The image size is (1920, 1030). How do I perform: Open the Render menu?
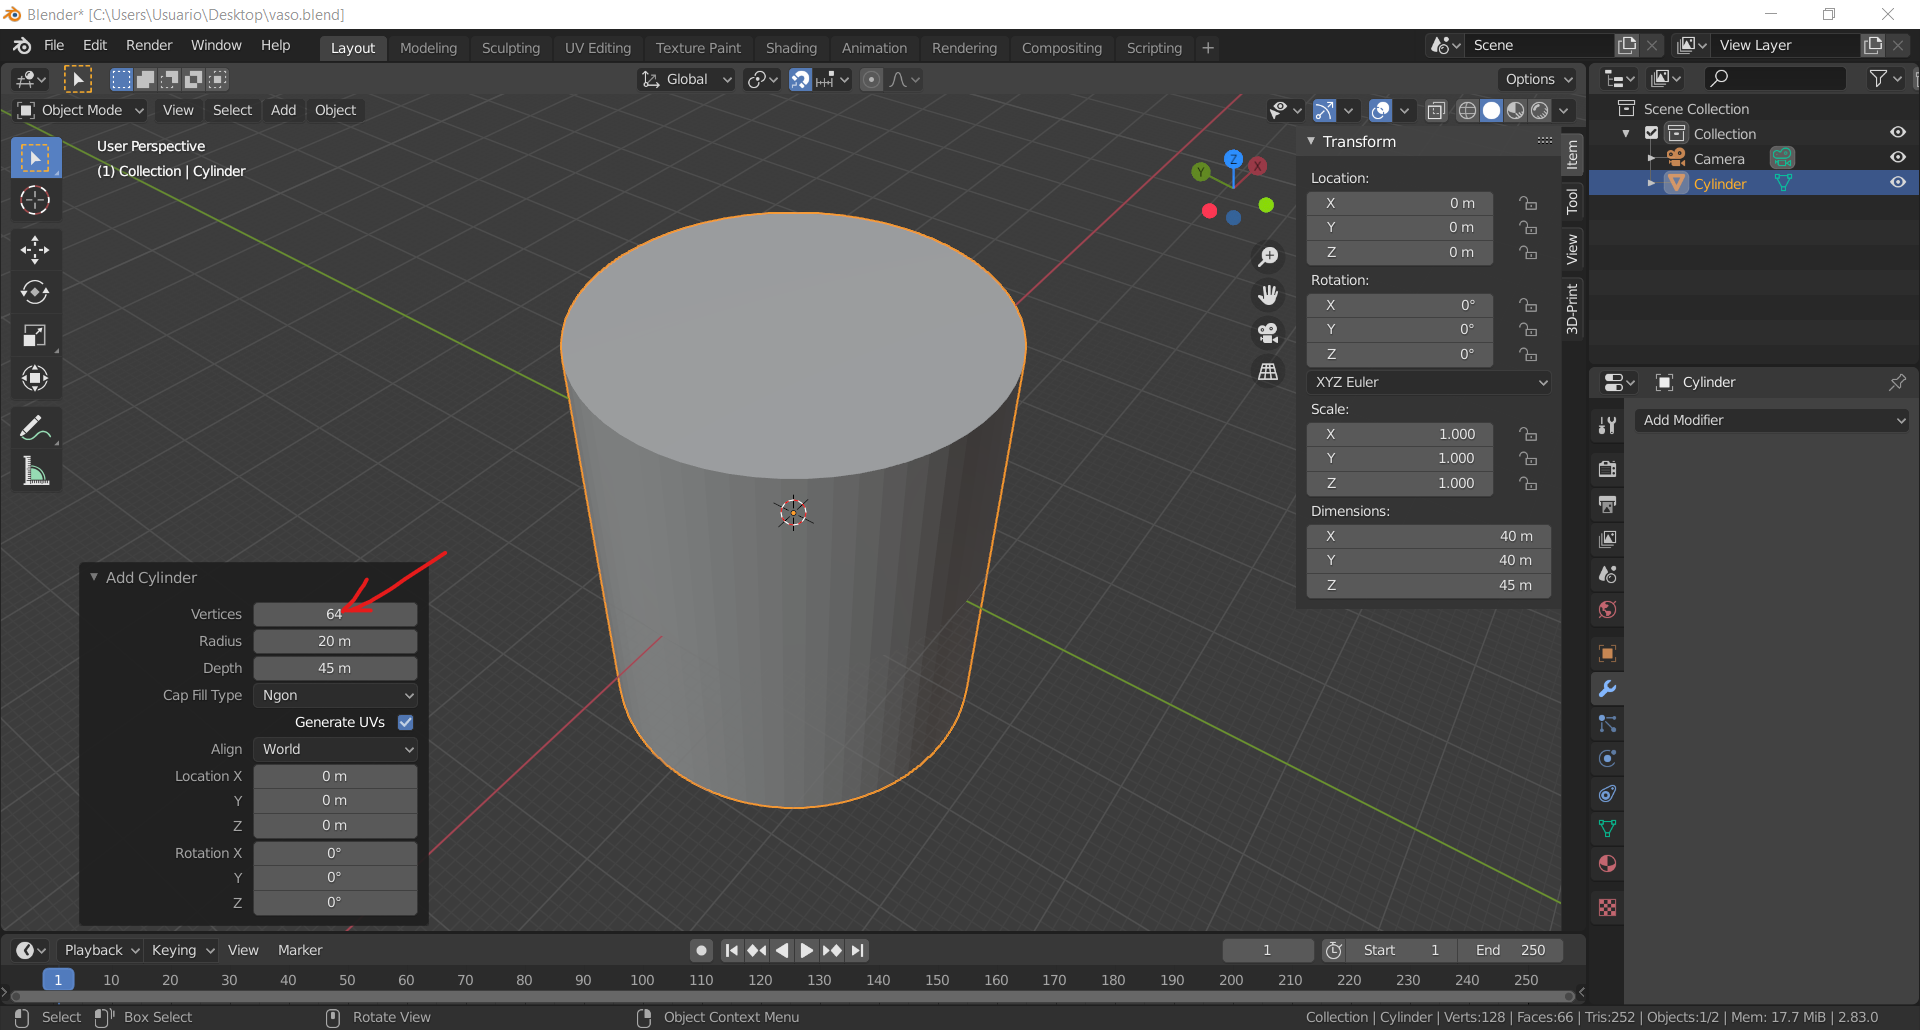point(149,46)
